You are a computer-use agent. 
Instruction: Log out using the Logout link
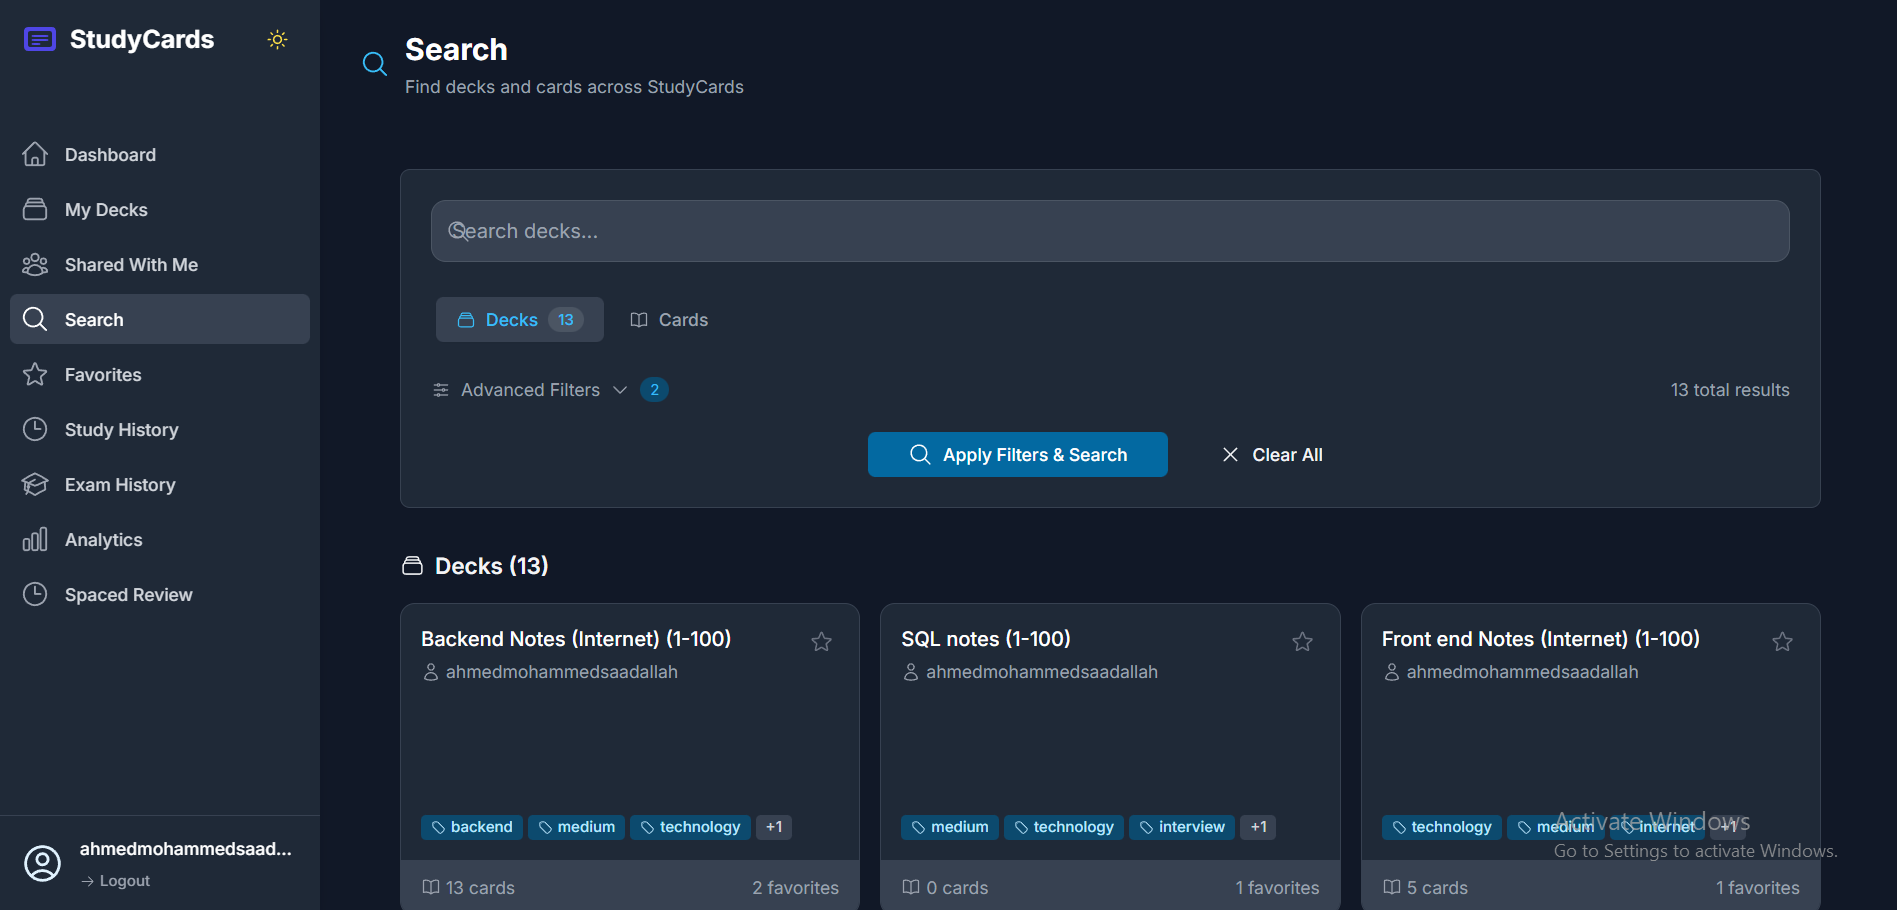[116, 881]
